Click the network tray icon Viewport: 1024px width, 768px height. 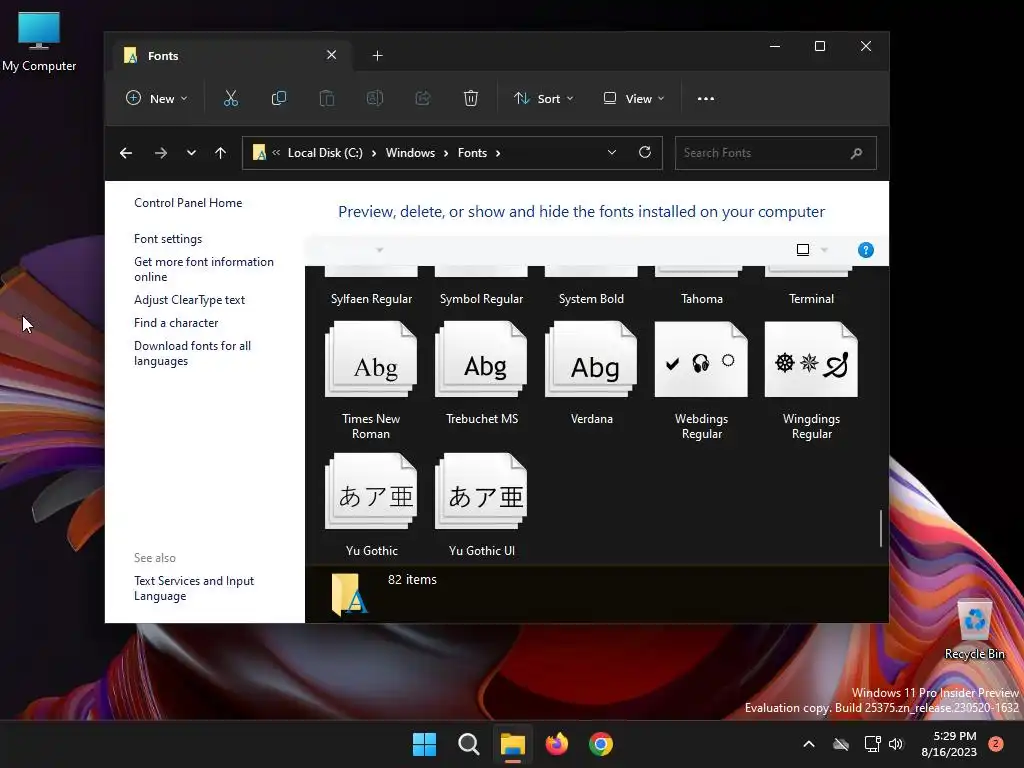pos(872,744)
